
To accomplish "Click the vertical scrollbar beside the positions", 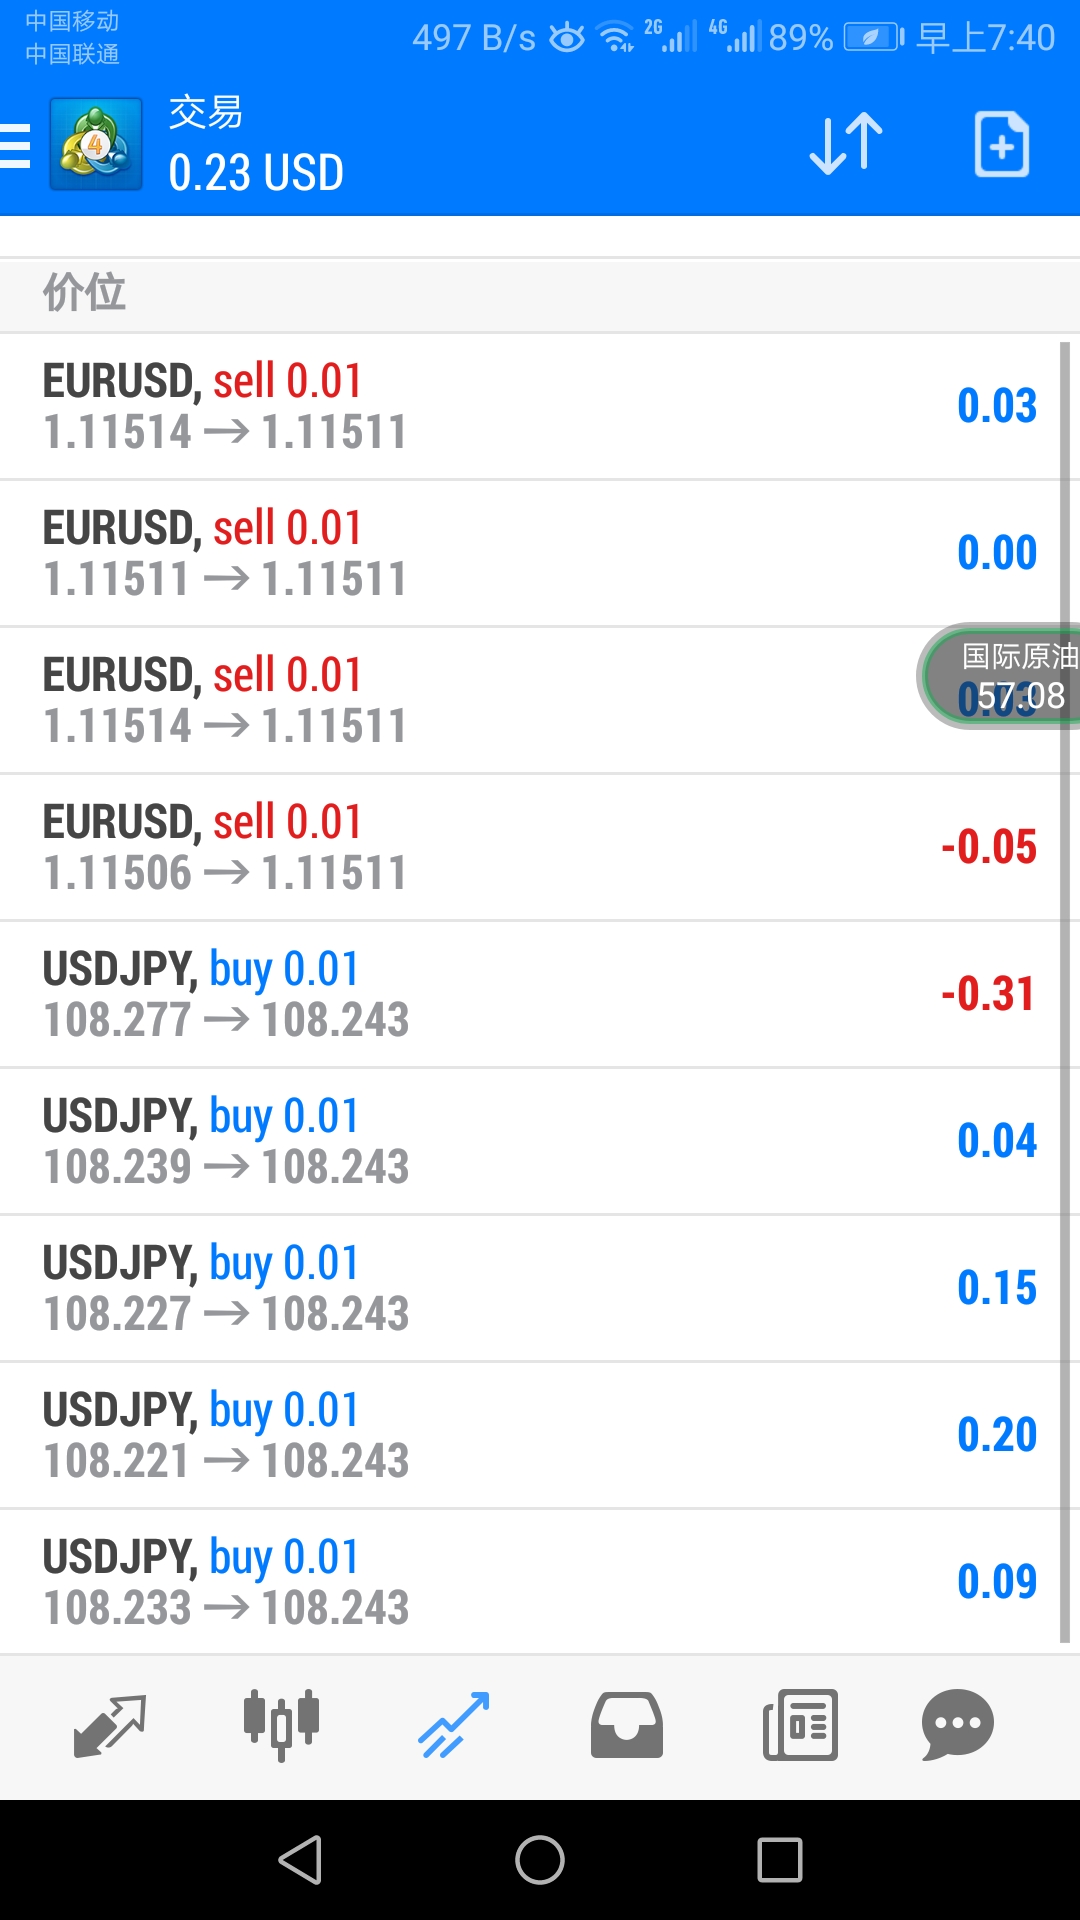I will pyautogui.click(x=1065, y=992).
